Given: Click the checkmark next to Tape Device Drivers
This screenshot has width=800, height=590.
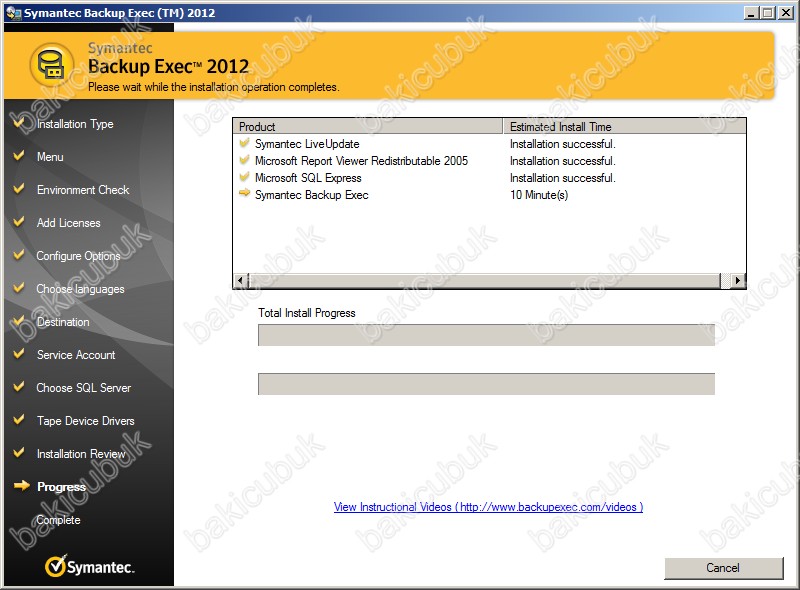Looking at the screenshot, I should 19,420.
